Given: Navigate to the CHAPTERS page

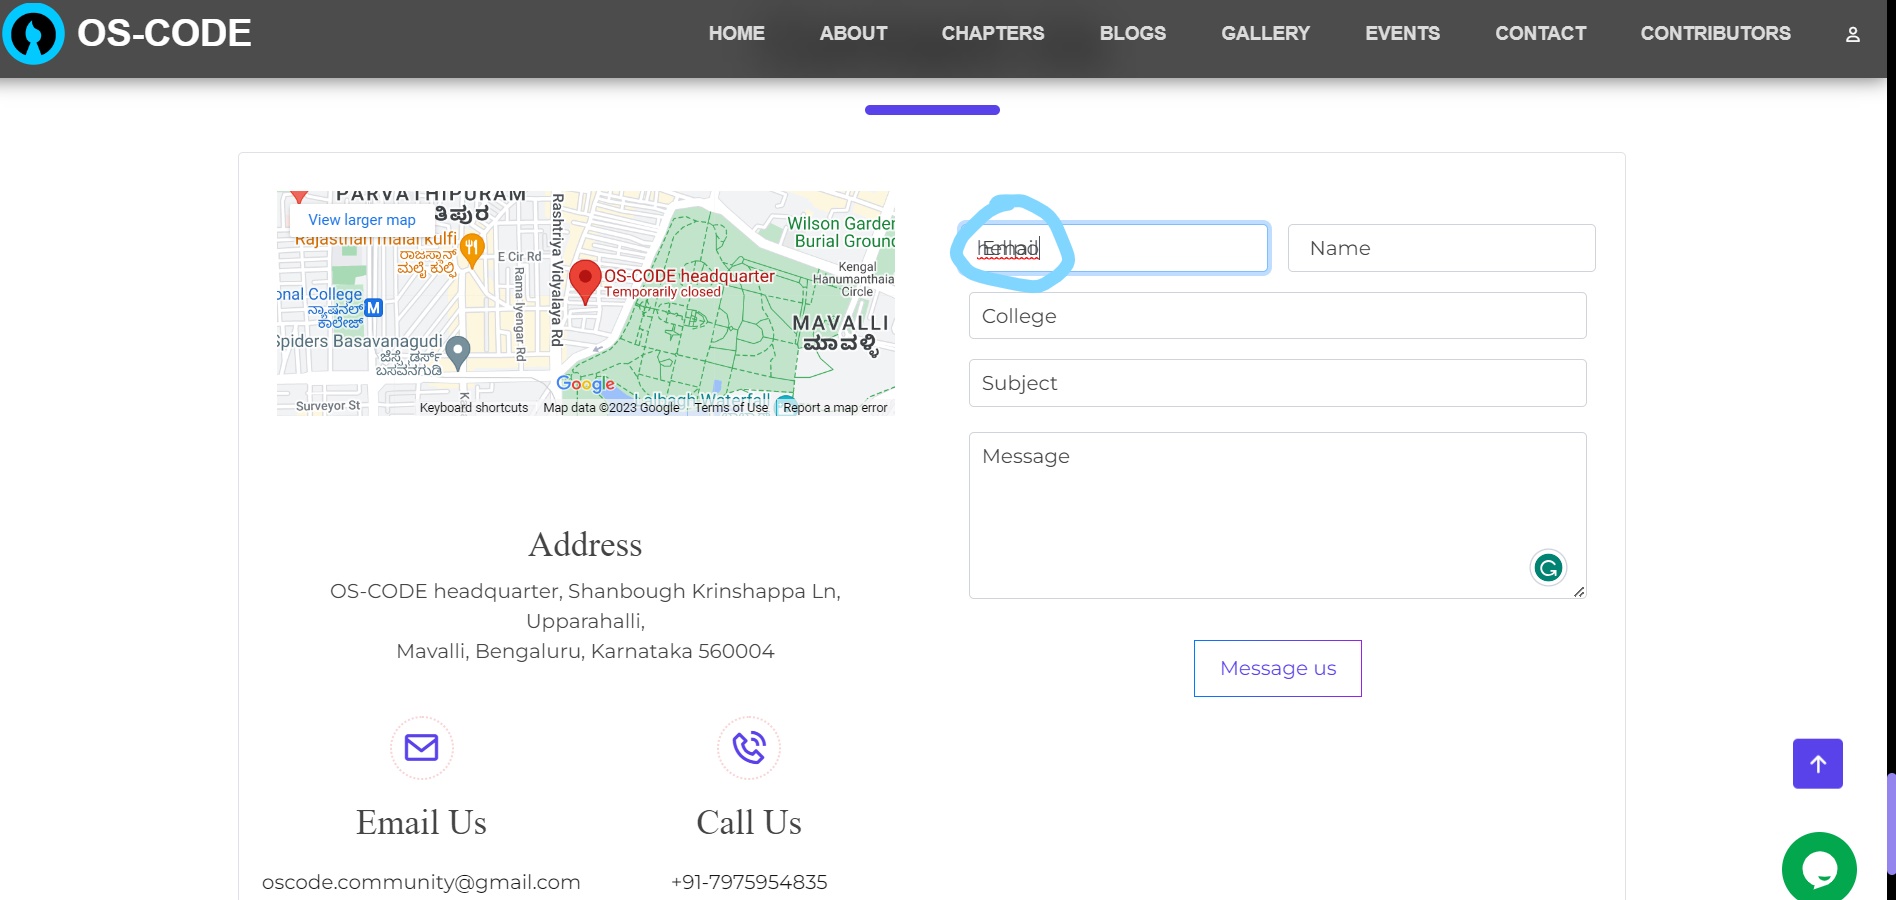Looking at the screenshot, I should tap(992, 33).
